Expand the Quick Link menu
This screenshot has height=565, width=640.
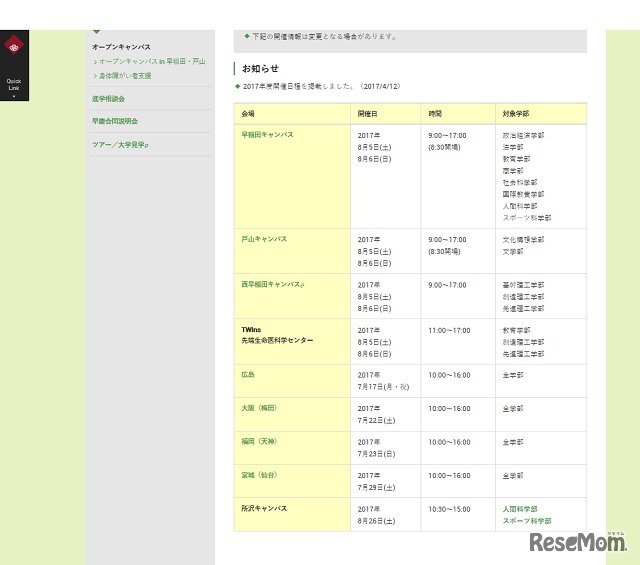tap(14, 87)
